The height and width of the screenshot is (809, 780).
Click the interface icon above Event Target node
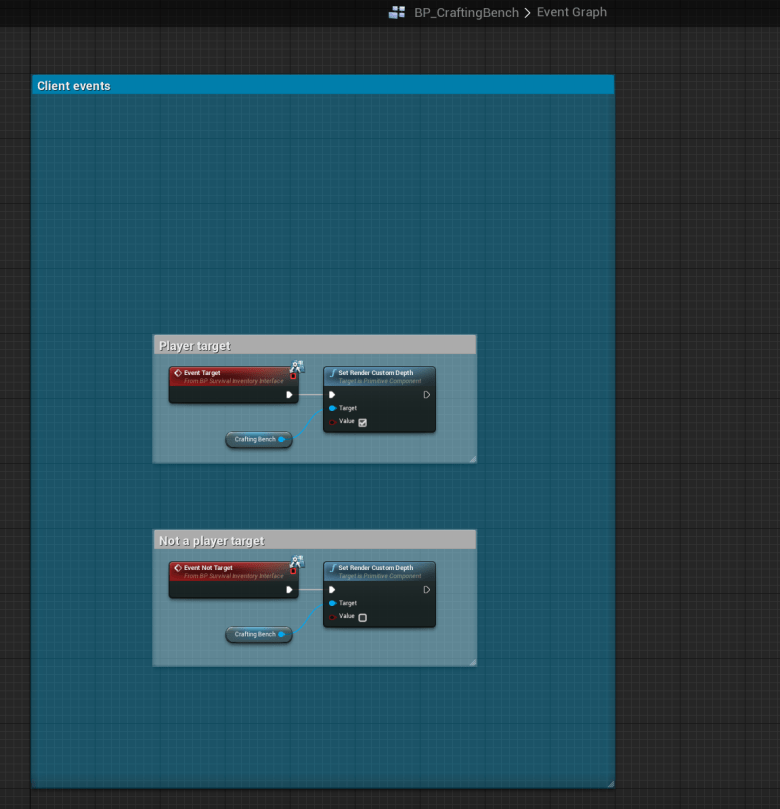pyautogui.click(x=296, y=367)
